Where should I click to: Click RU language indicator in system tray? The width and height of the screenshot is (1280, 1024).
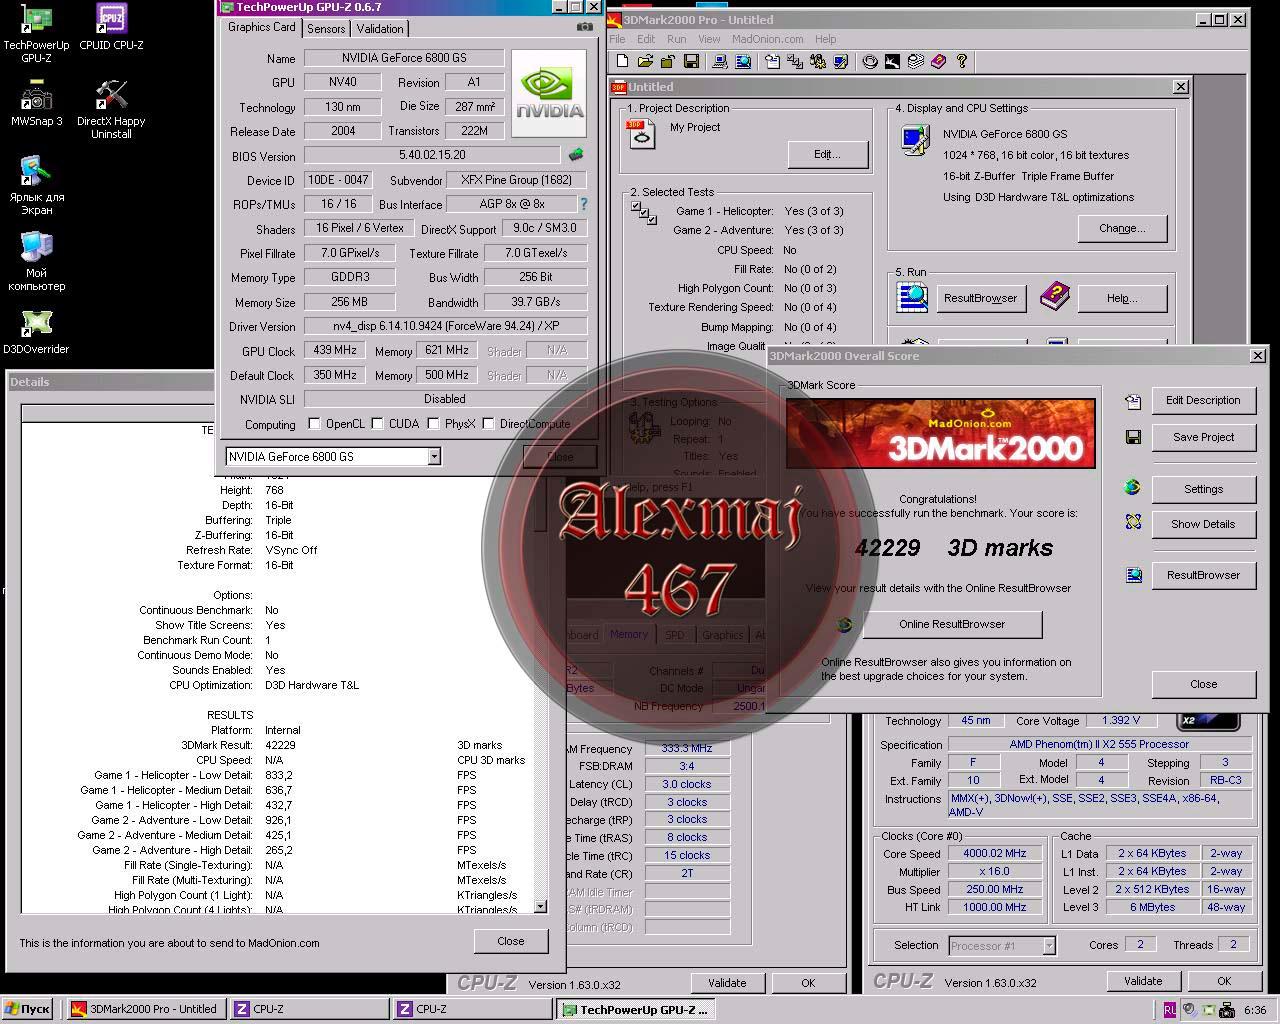(x=1170, y=1010)
